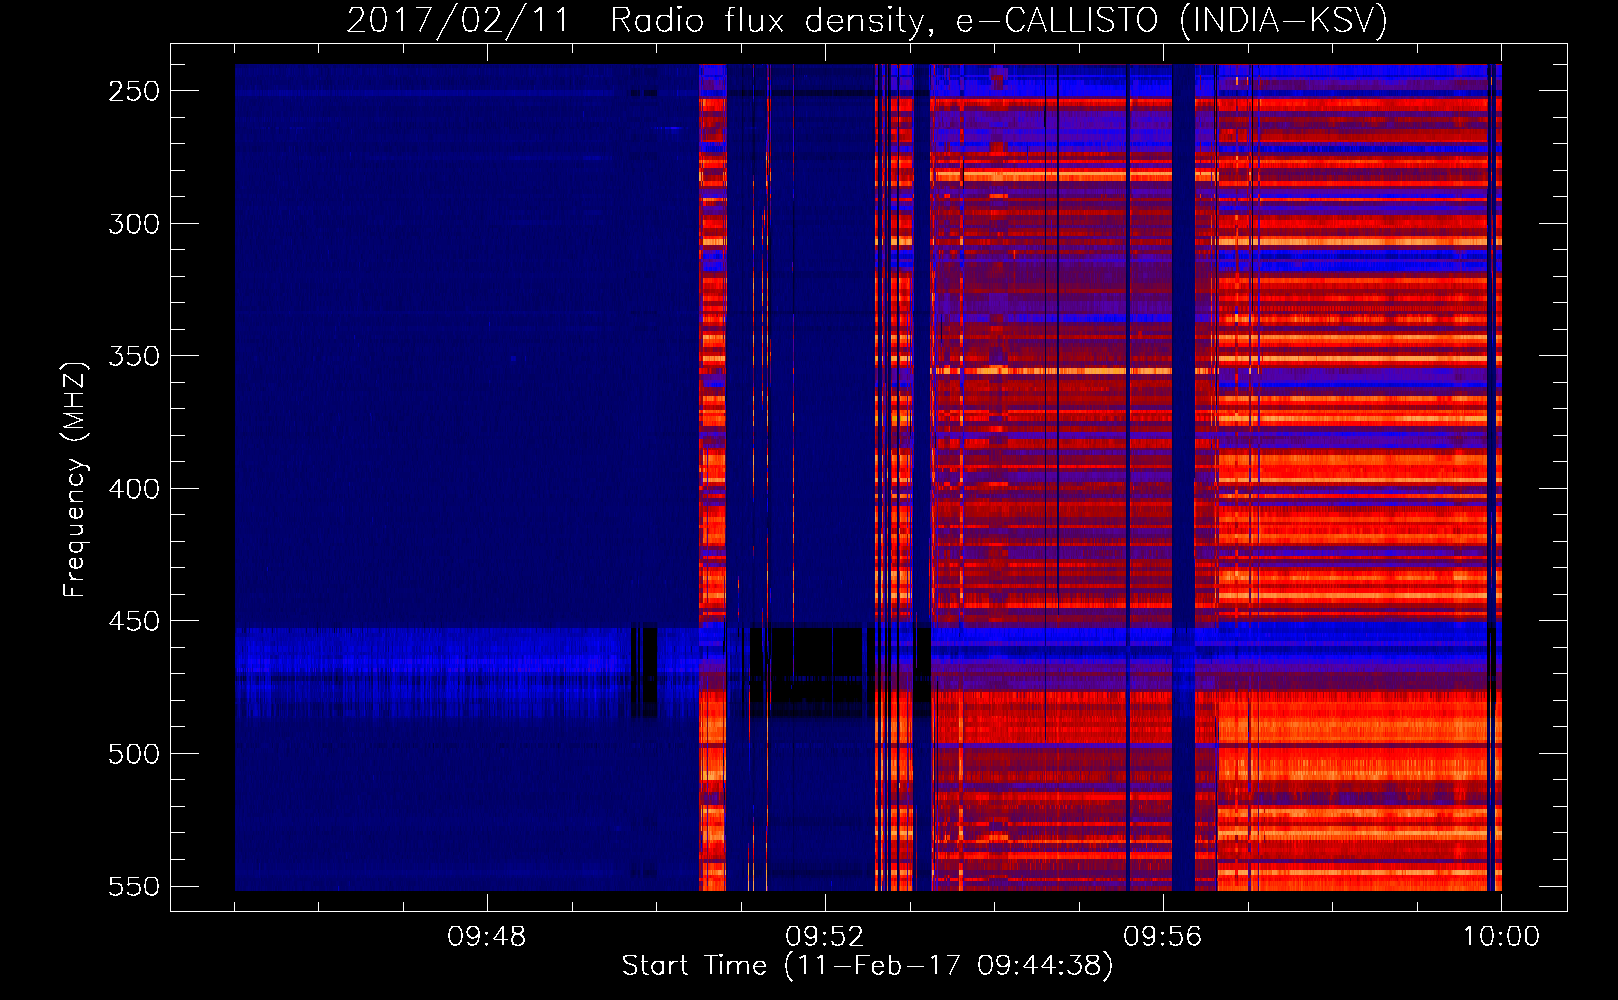Click the 250 frequency tick label
Viewport: 1618px width, 1000px height.
[x=134, y=91]
